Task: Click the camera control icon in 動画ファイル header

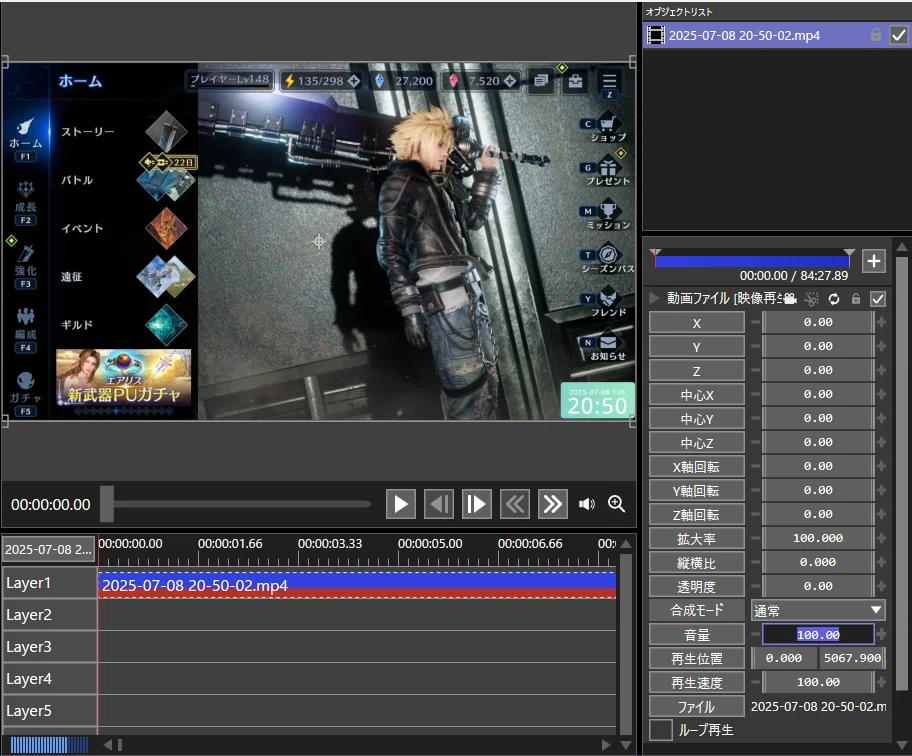Action: click(x=789, y=299)
